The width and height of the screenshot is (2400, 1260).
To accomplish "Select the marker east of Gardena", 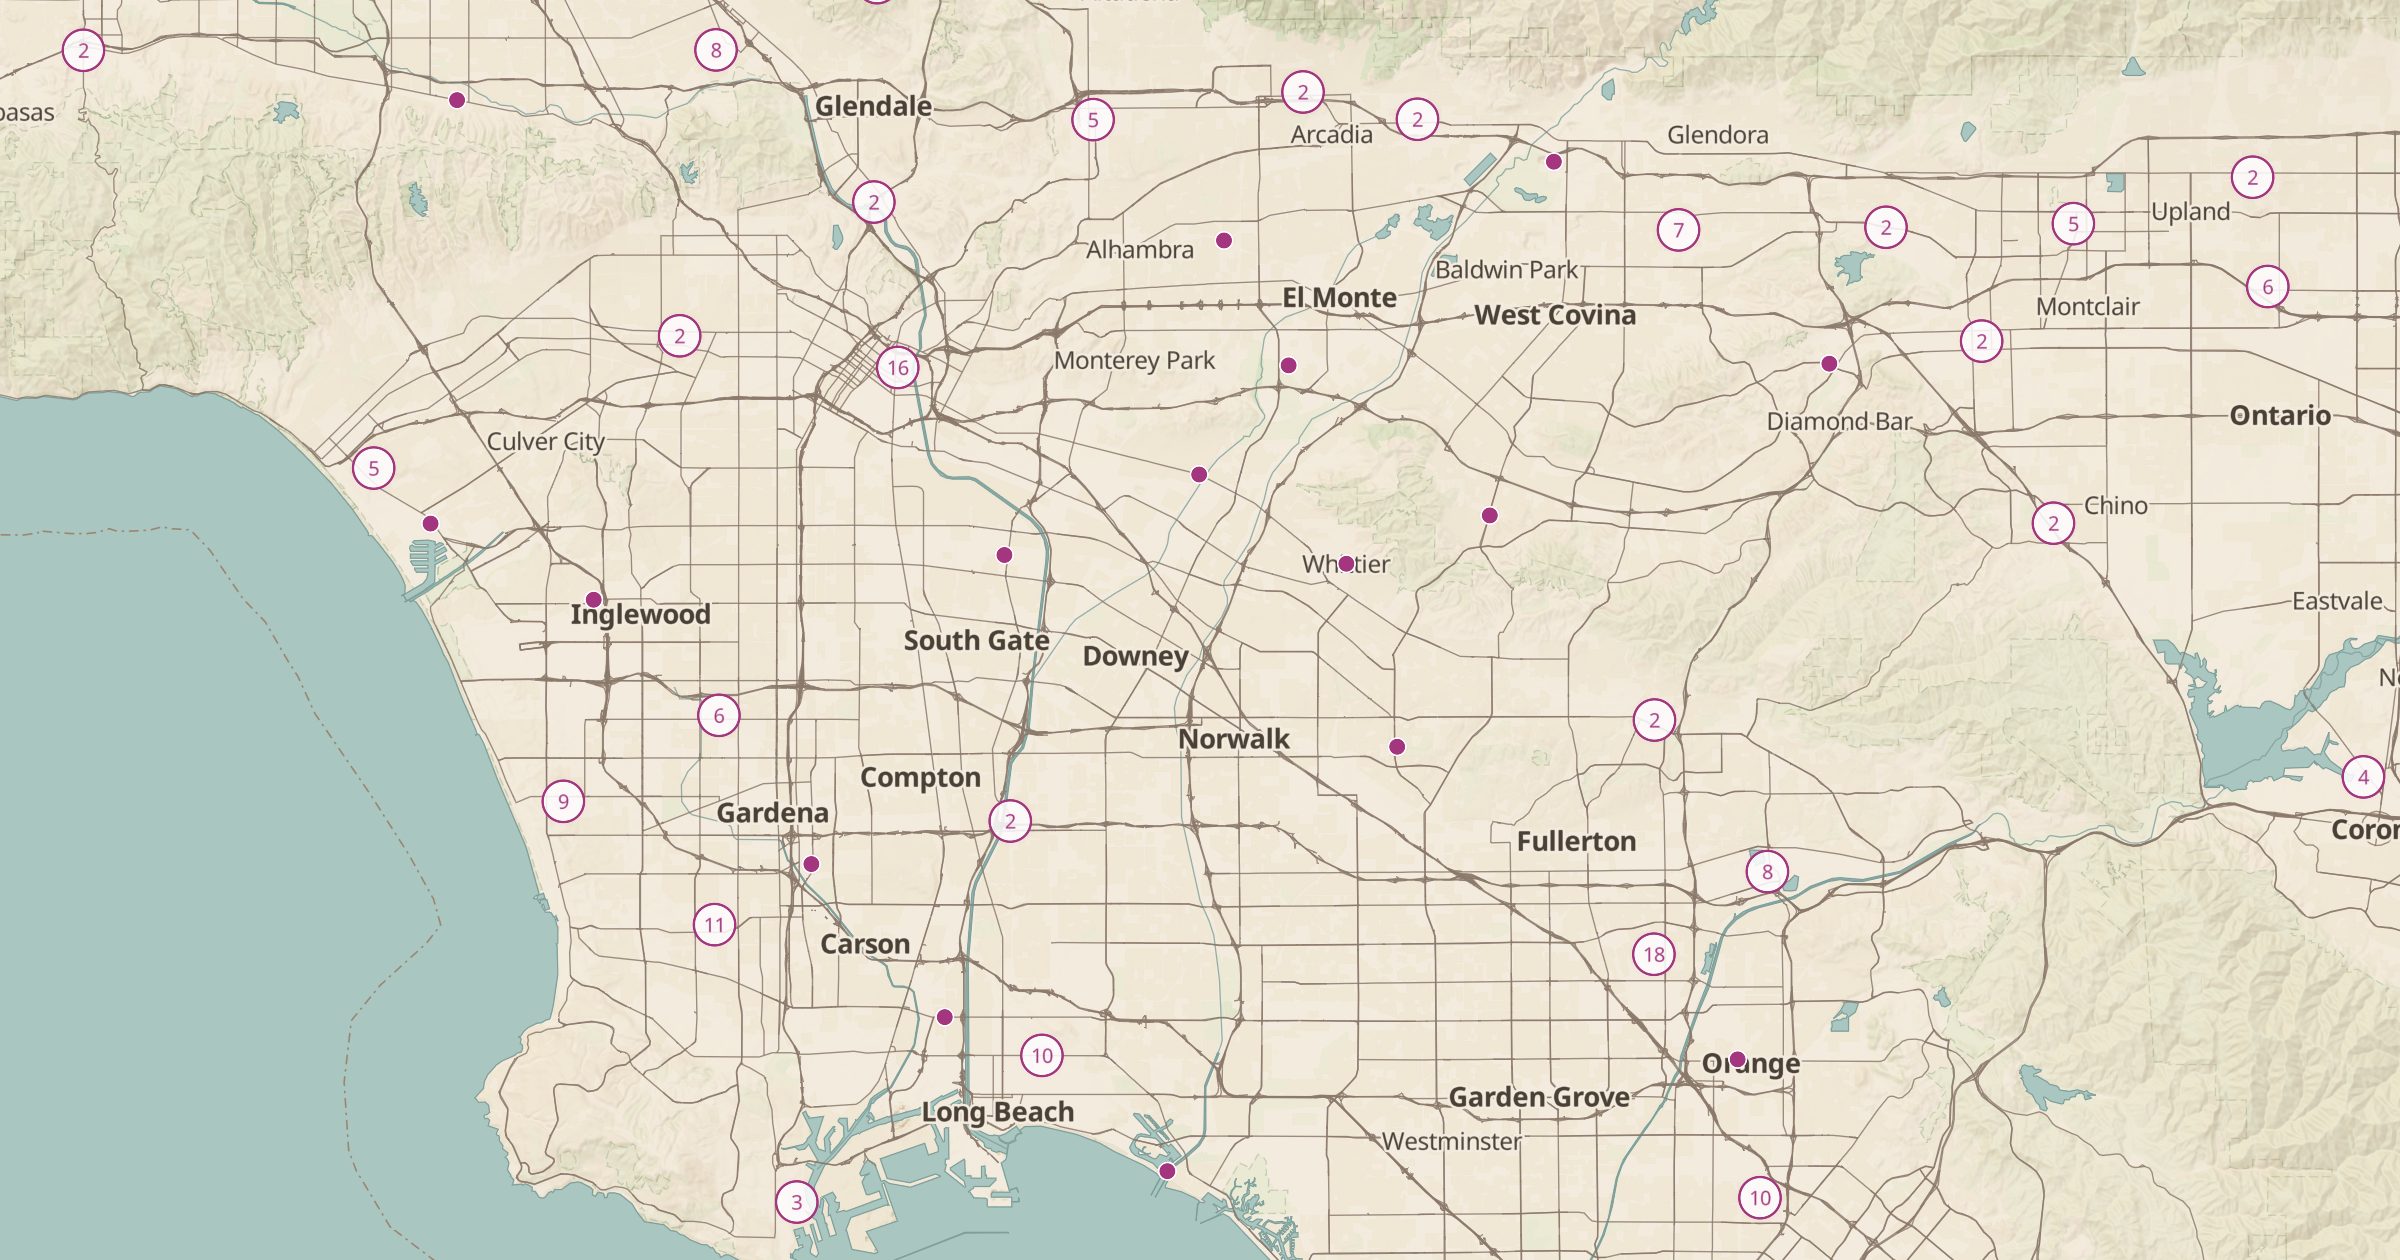I will (811, 864).
